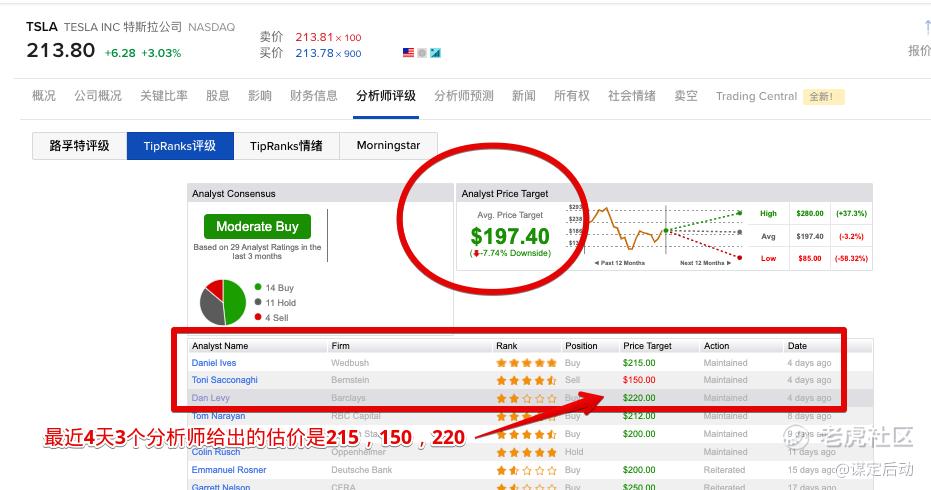The width and height of the screenshot is (931, 490).
Task: Open analyst Toni Sacconaghi's profile link
Action: pyautogui.click(x=224, y=380)
